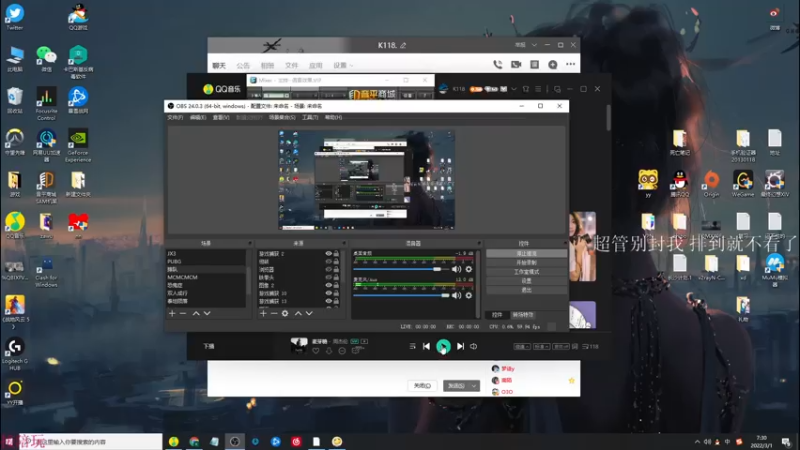Open the OBS 场景集合(S) menu

coord(282,117)
